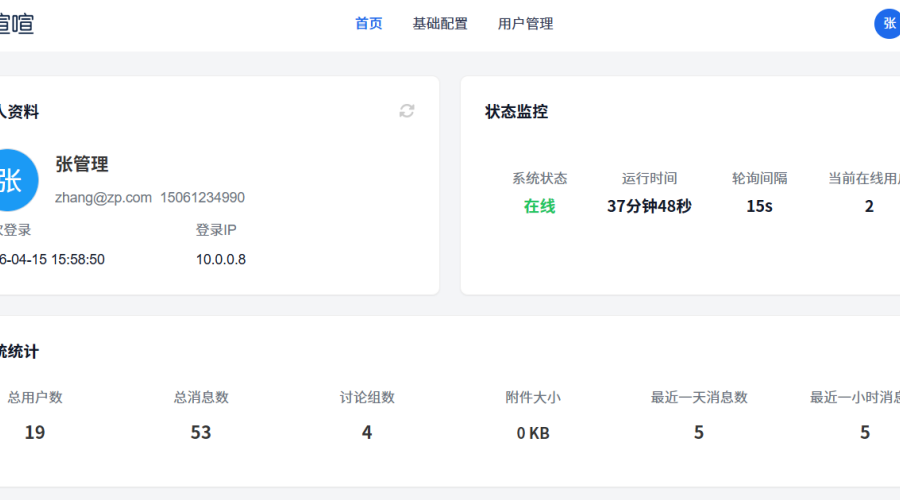
Task: Click the 运行时间 label
Action: pos(649,179)
